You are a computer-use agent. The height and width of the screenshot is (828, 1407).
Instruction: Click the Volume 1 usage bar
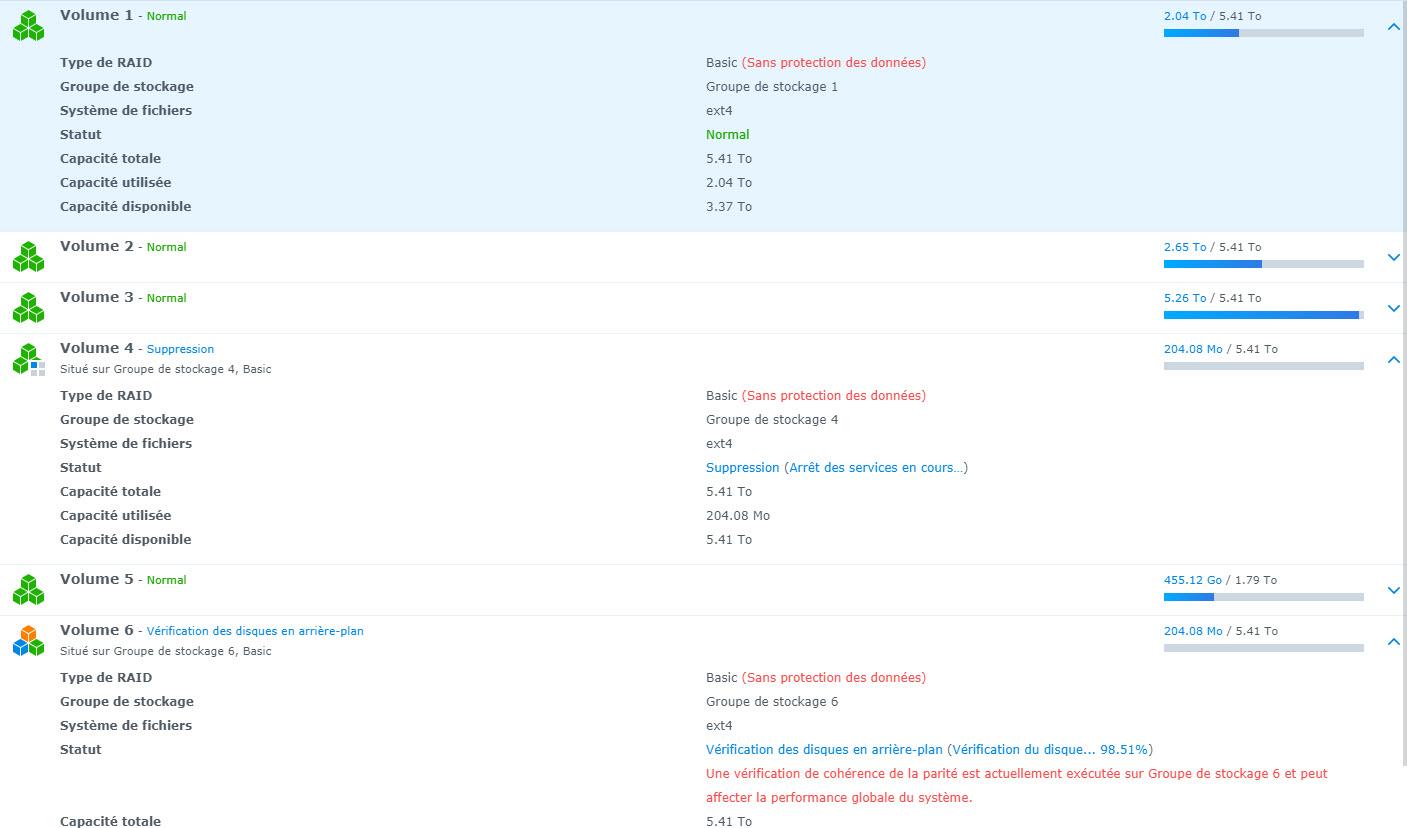click(x=1263, y=33)
